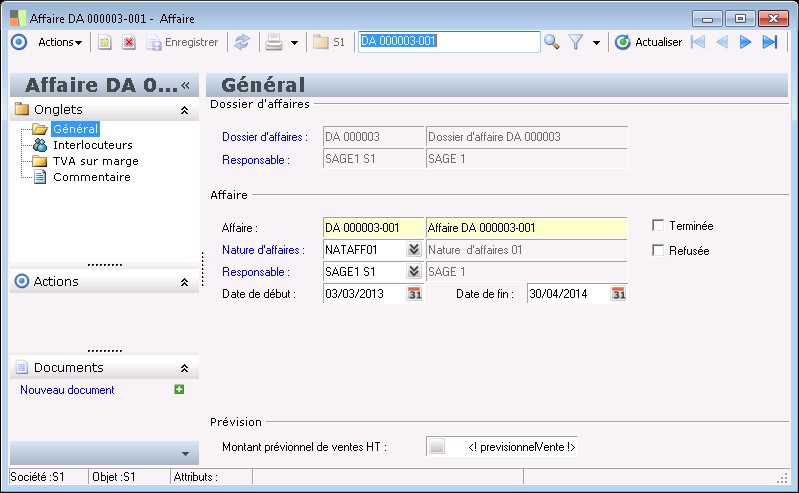This screenshot has width=799, height=493.
Task: Click the printer icon
Action: point(274,42)
